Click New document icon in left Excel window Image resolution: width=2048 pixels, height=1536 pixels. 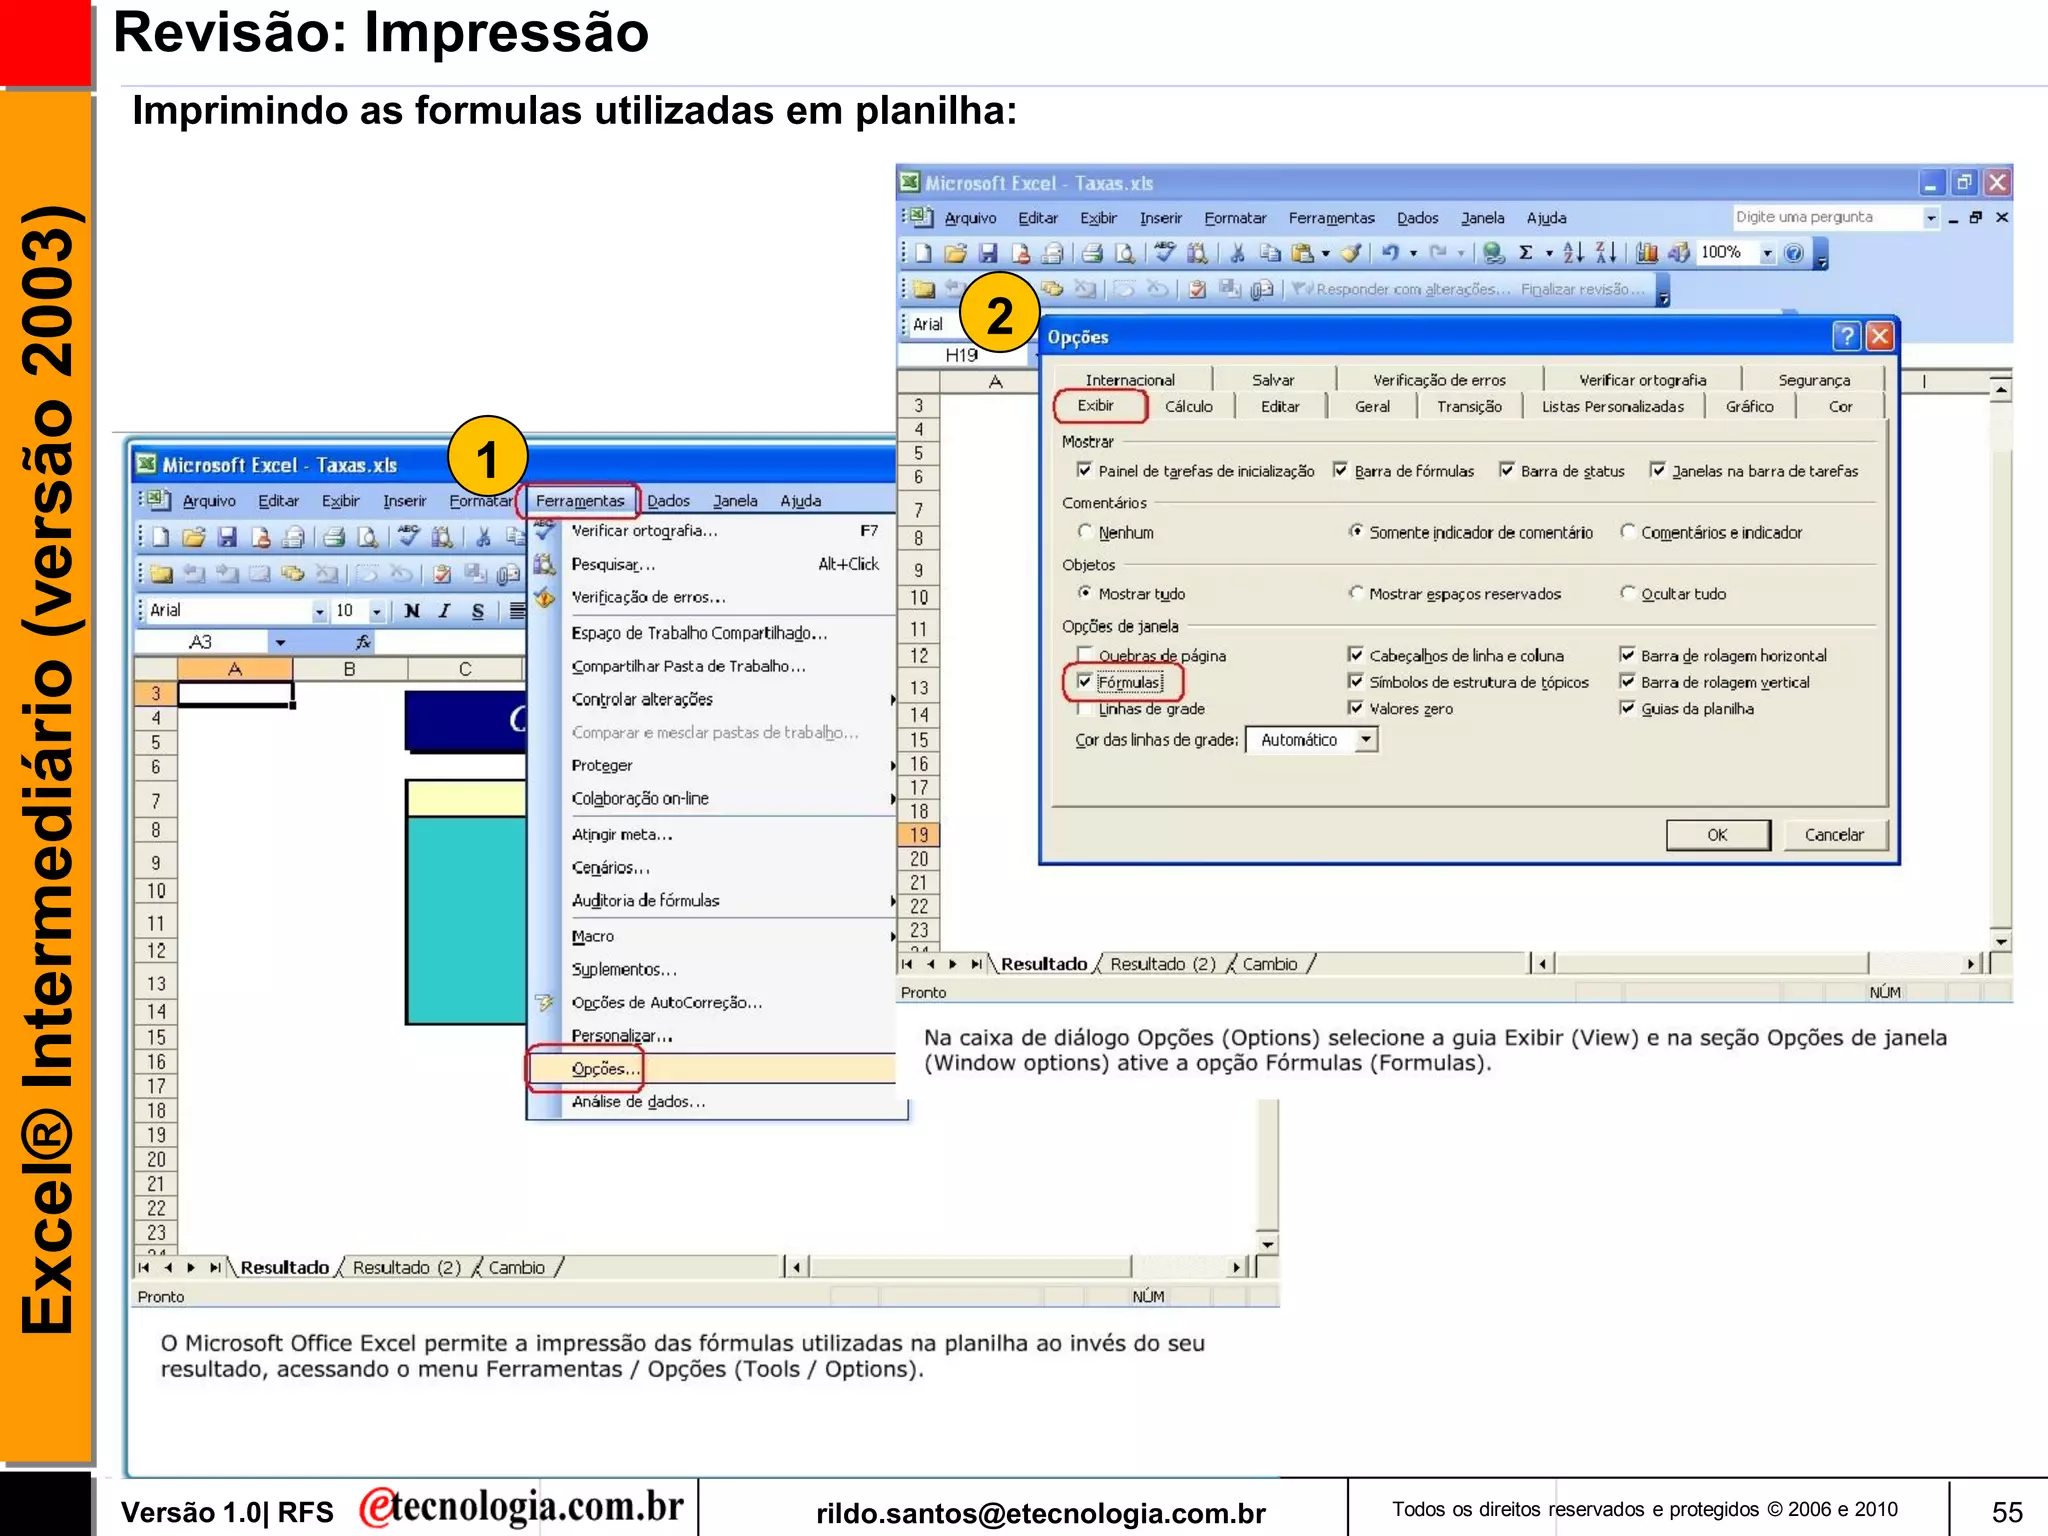(x=161, y=537)
